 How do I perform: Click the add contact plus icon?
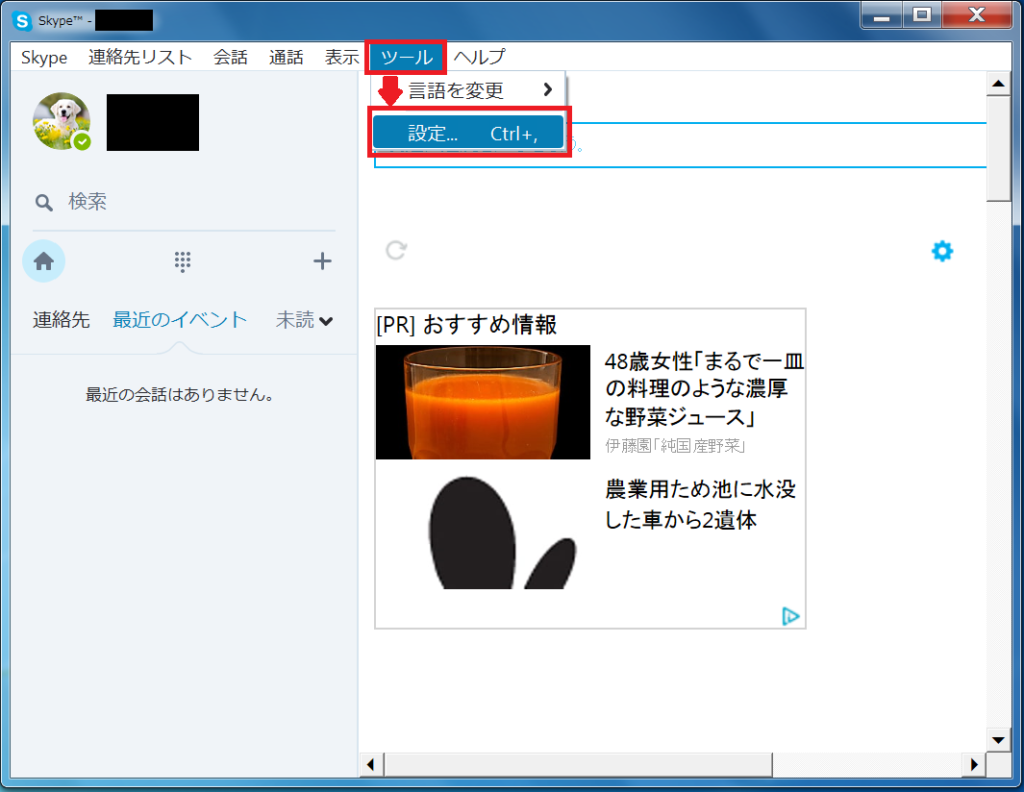coord(322,261)
